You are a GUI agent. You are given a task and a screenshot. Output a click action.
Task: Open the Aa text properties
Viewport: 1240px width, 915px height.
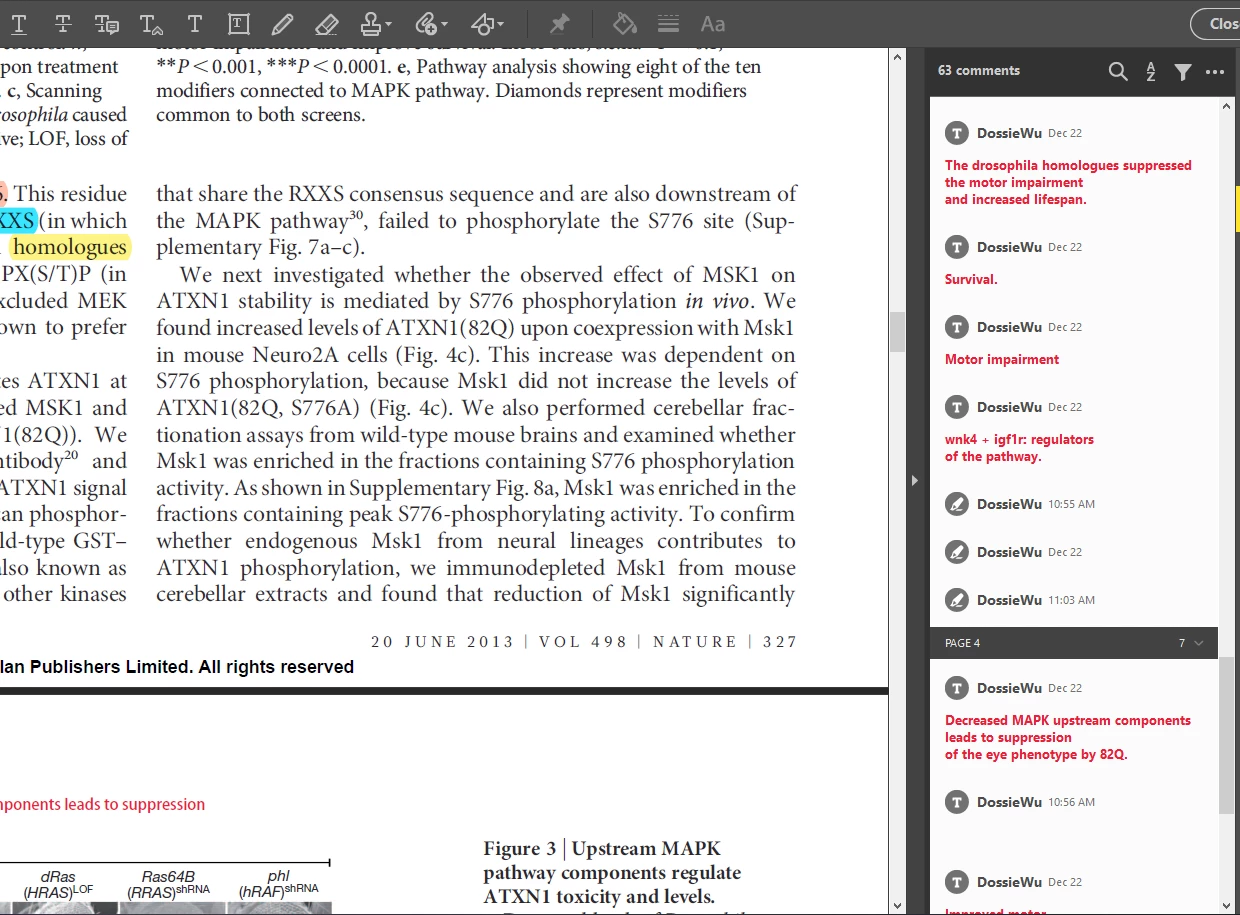click(712, 23)
